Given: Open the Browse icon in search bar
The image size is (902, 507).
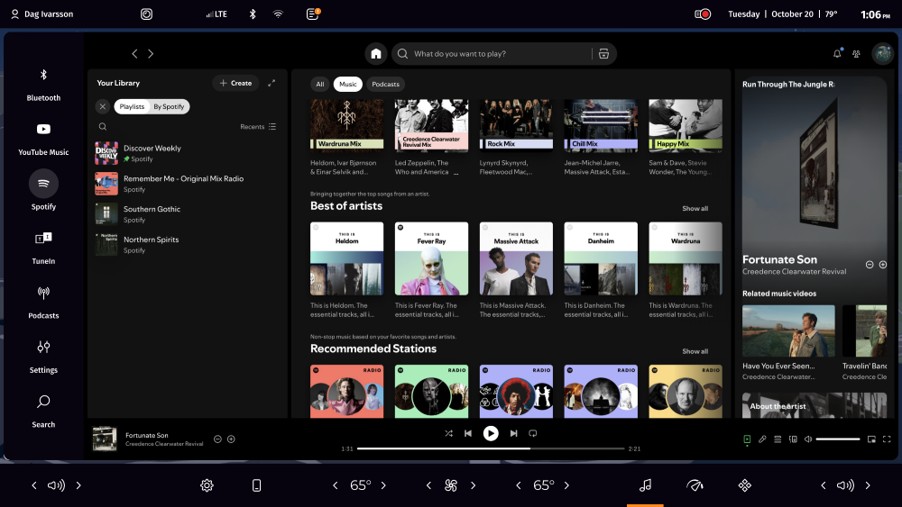Looking at the screenshot, I should (604, 54).
